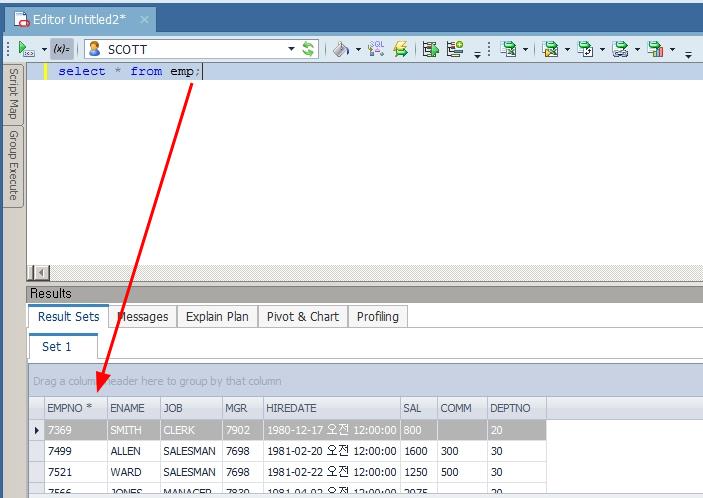Close the Editor Untitled2 tab
Viewport: 703px width, 498px height.
(144, 19)
